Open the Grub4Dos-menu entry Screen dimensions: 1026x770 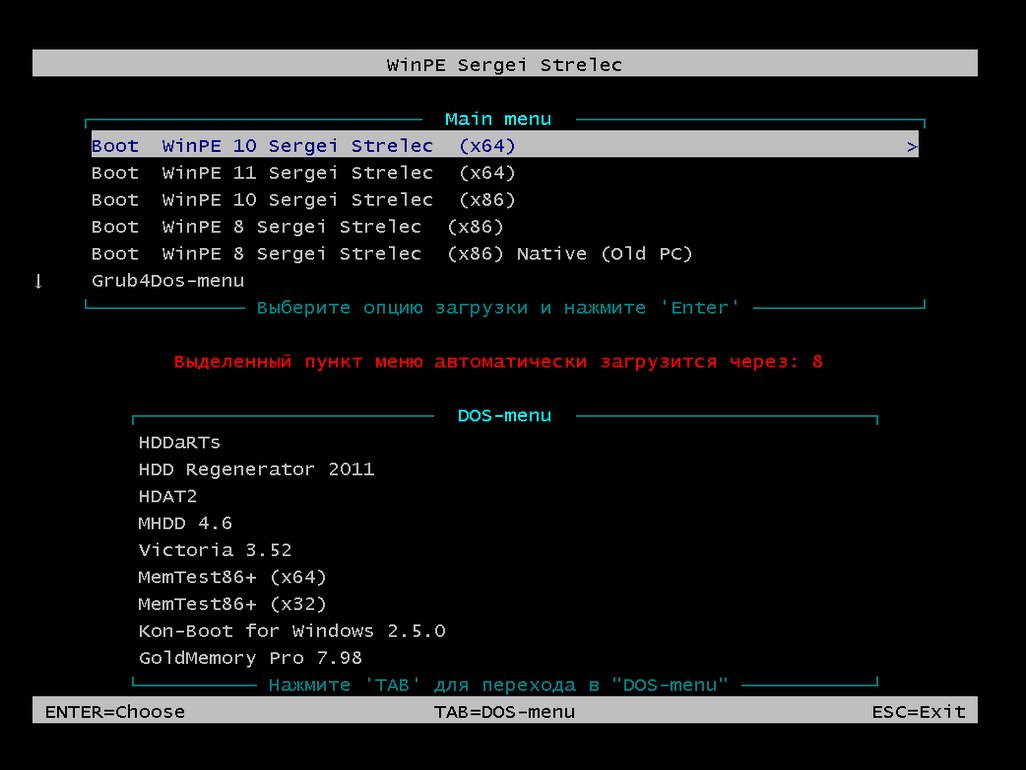coord(168,281)
